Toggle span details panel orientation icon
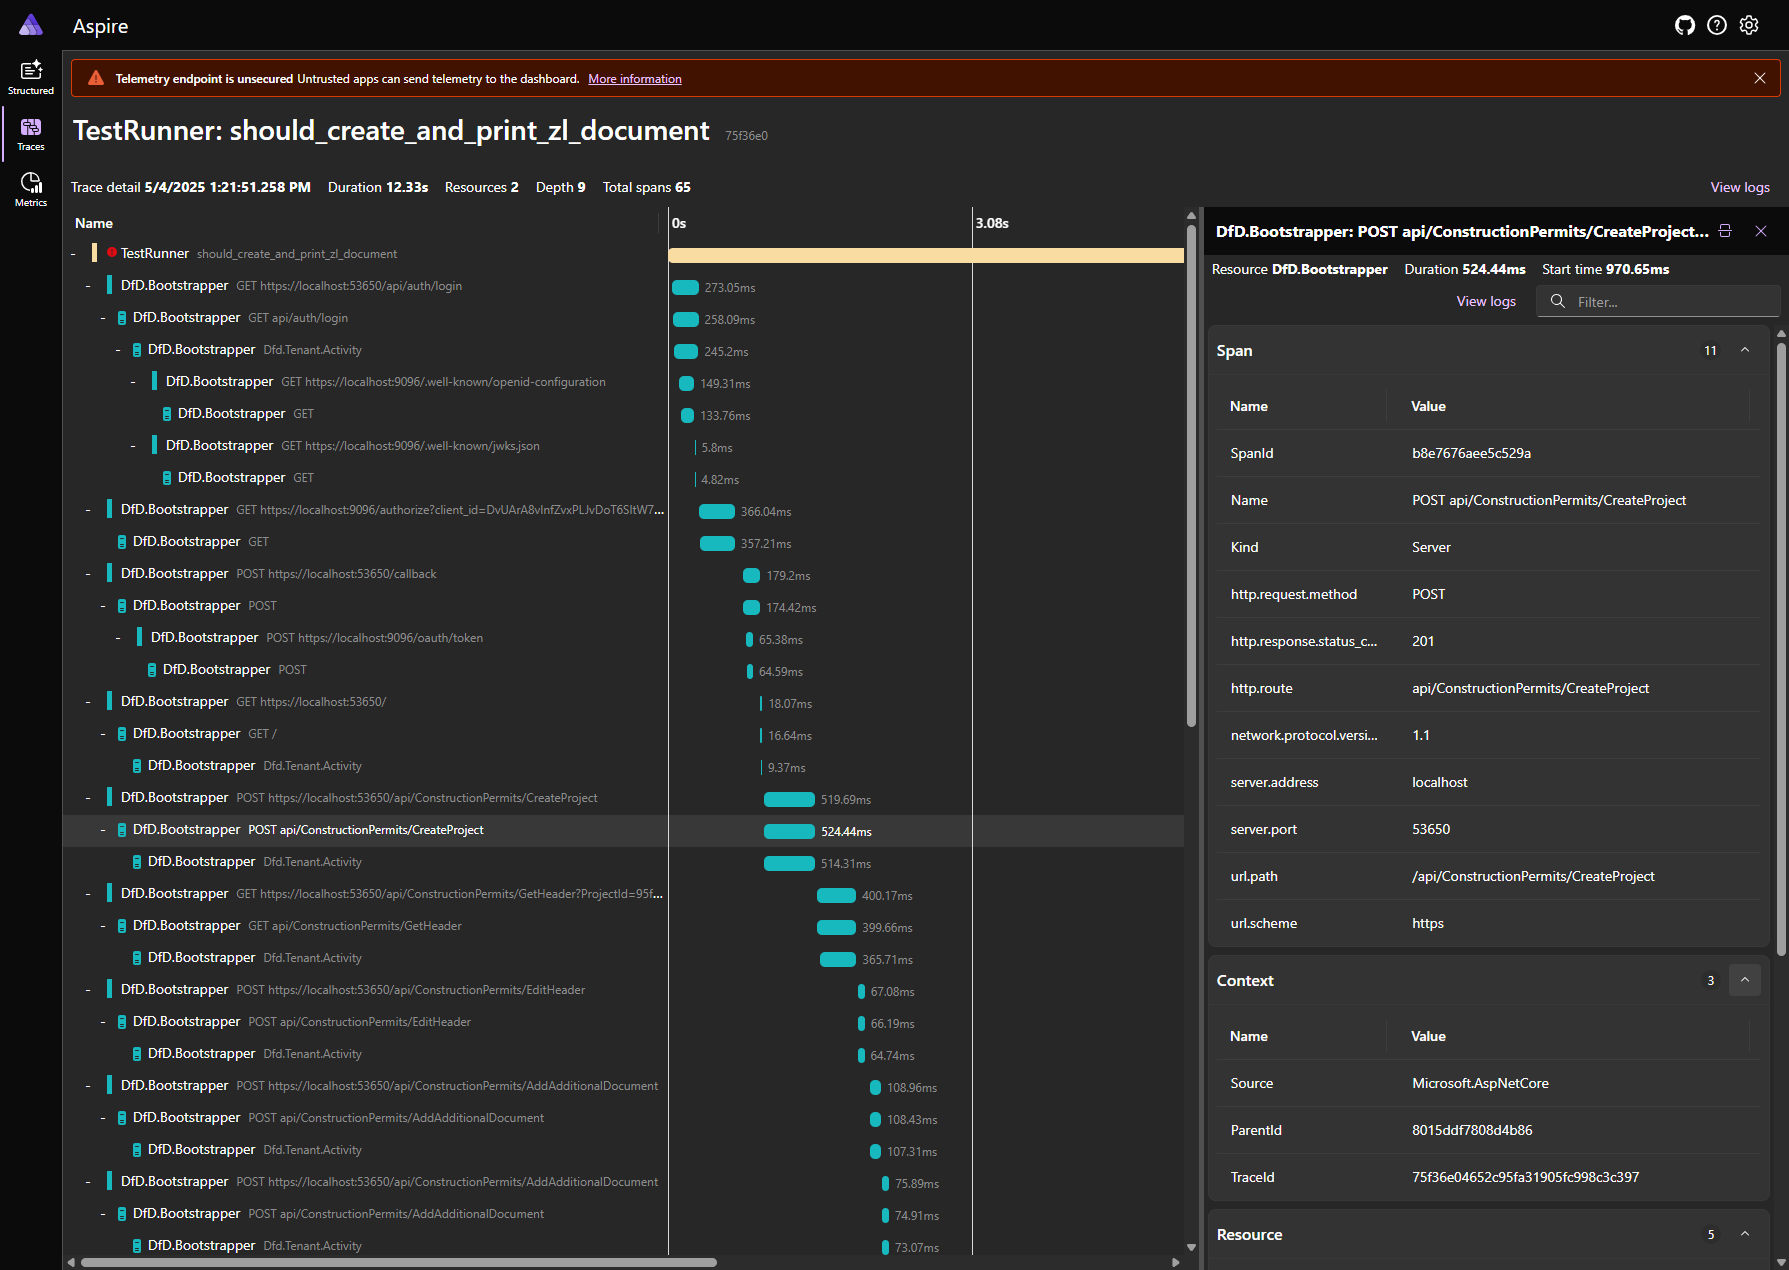 1725,231
